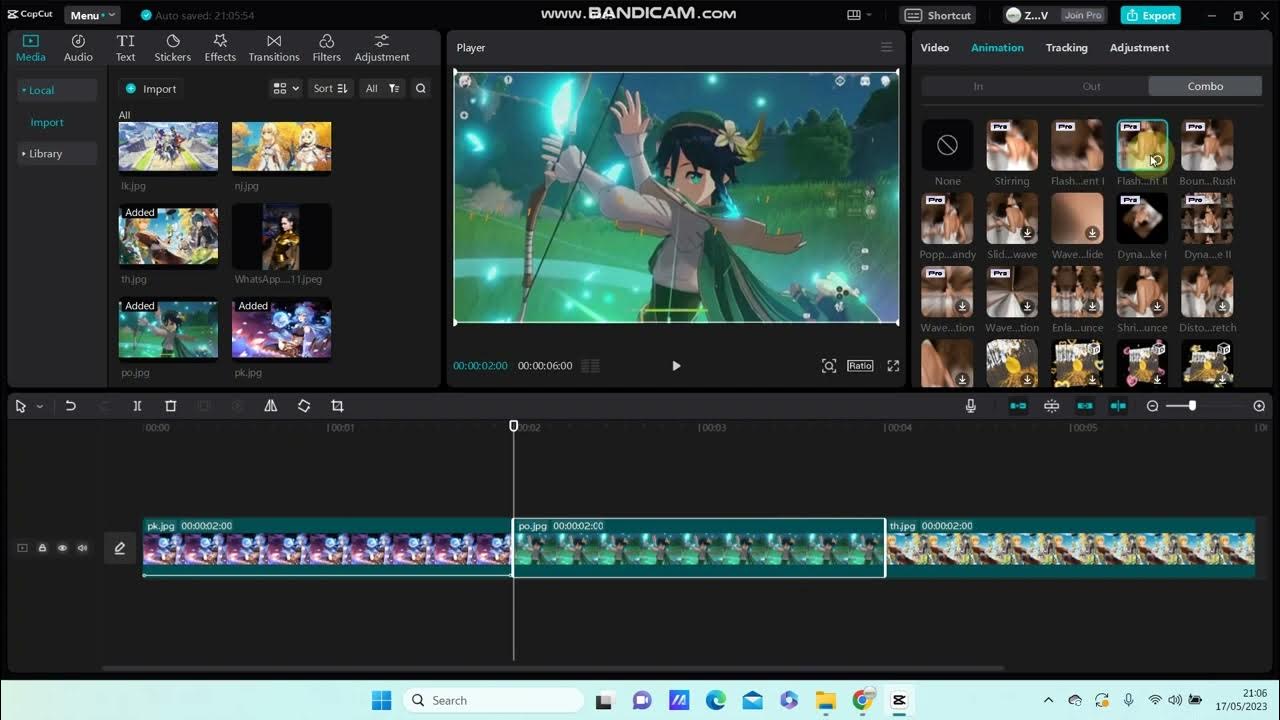The image size is (1280, 720).
Task: Open the layout switcher dropdown in title bar
Action: (859, 15)
